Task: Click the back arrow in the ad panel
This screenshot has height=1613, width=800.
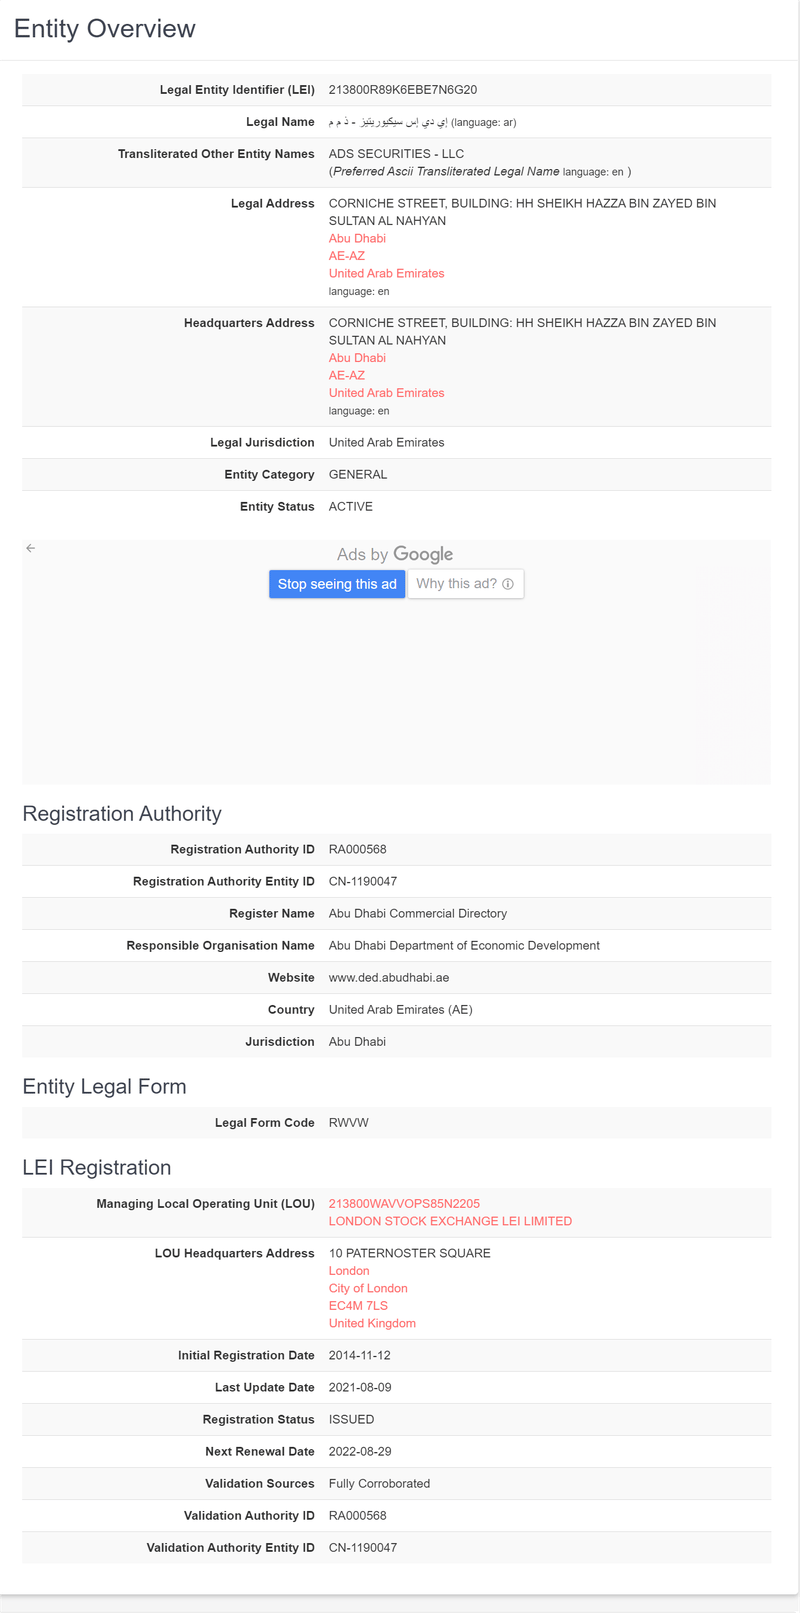Action: point(31,548)
